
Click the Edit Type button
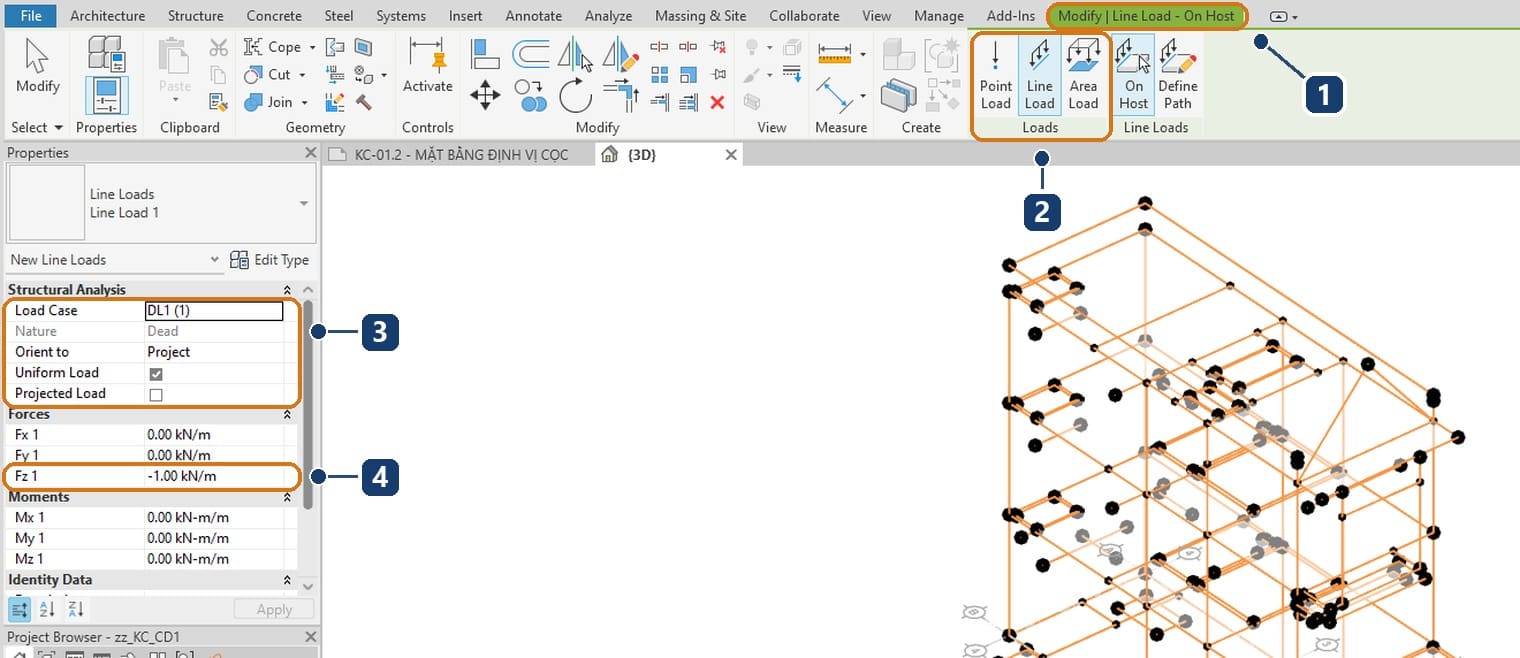click(x=270, y=260)
